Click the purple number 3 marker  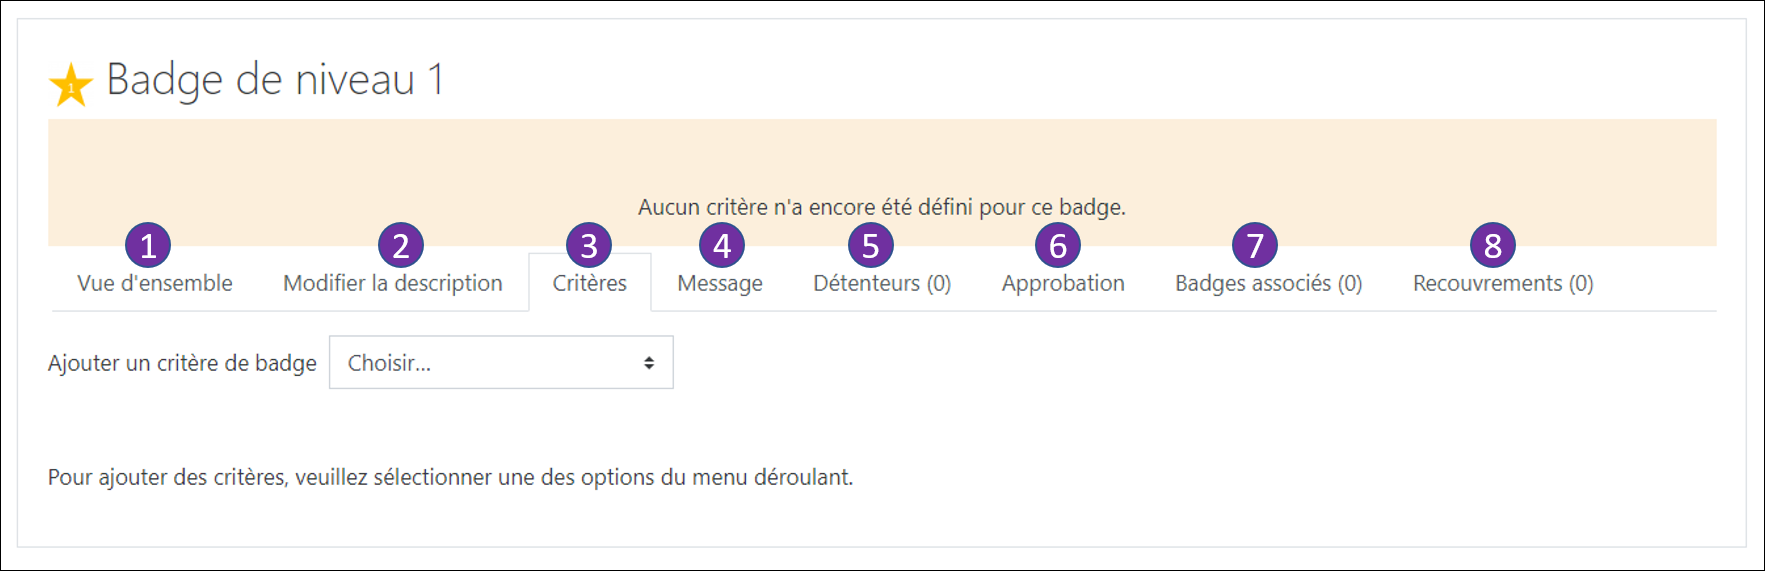coord(589,245)
